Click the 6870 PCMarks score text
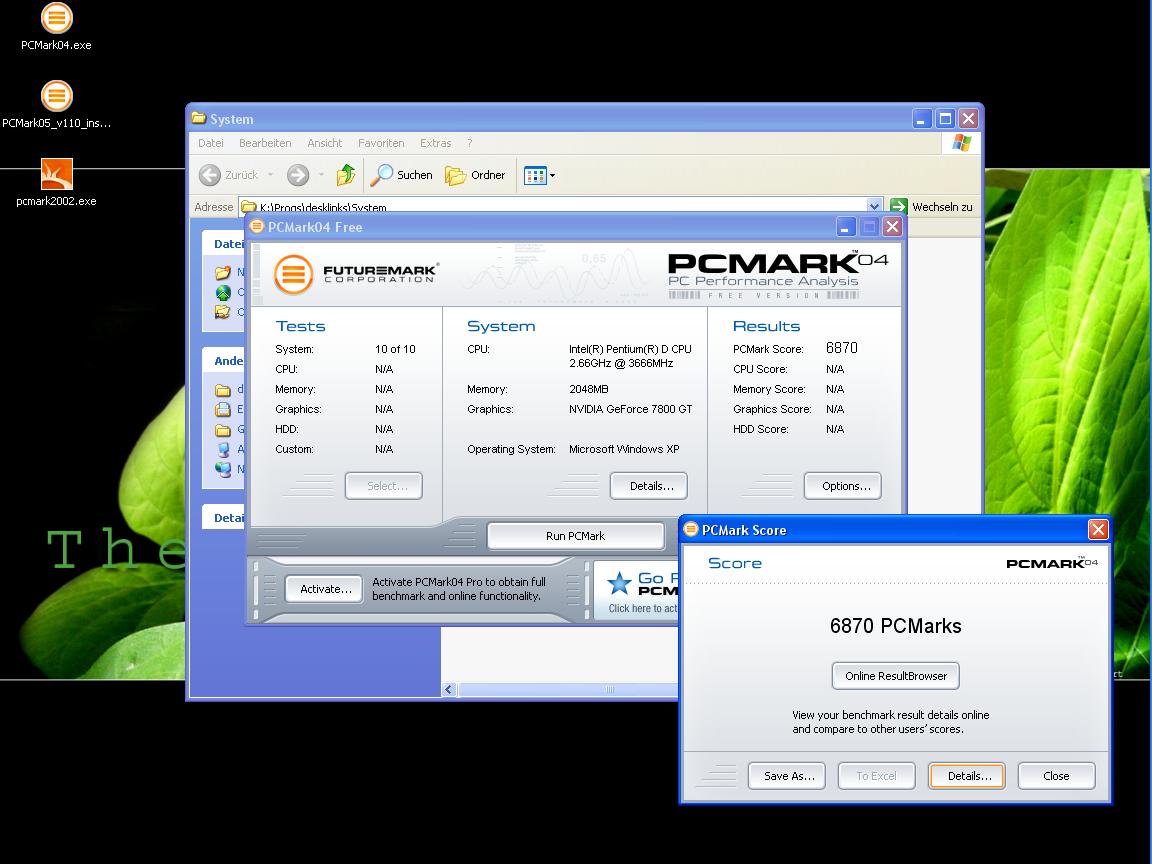The width and height of the screenshot is (1152, 864). [896, 626]
